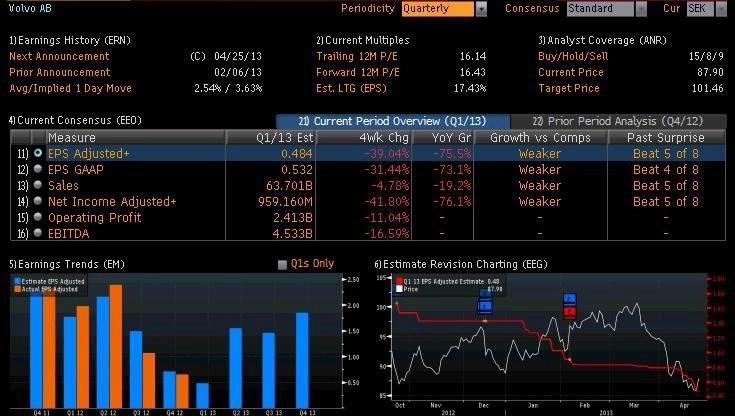Select the EPS Adjusted+ radio button
Screen dimensions: 735x416
[x=38, y=153]
